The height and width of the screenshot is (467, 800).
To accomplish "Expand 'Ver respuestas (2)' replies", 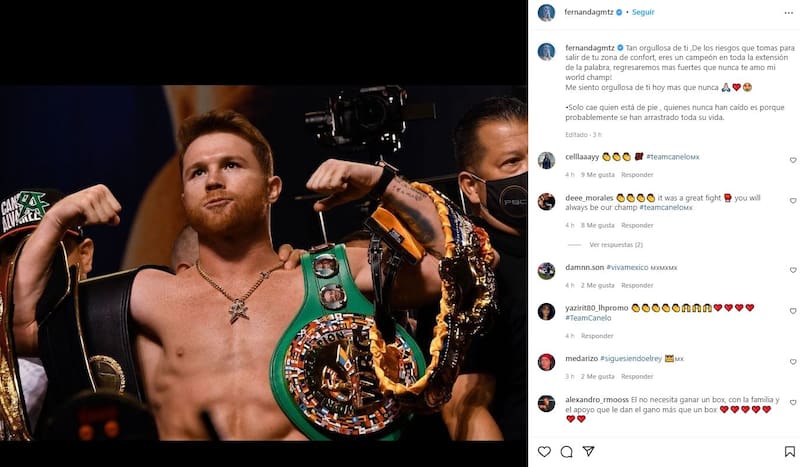I will [616, 244].
